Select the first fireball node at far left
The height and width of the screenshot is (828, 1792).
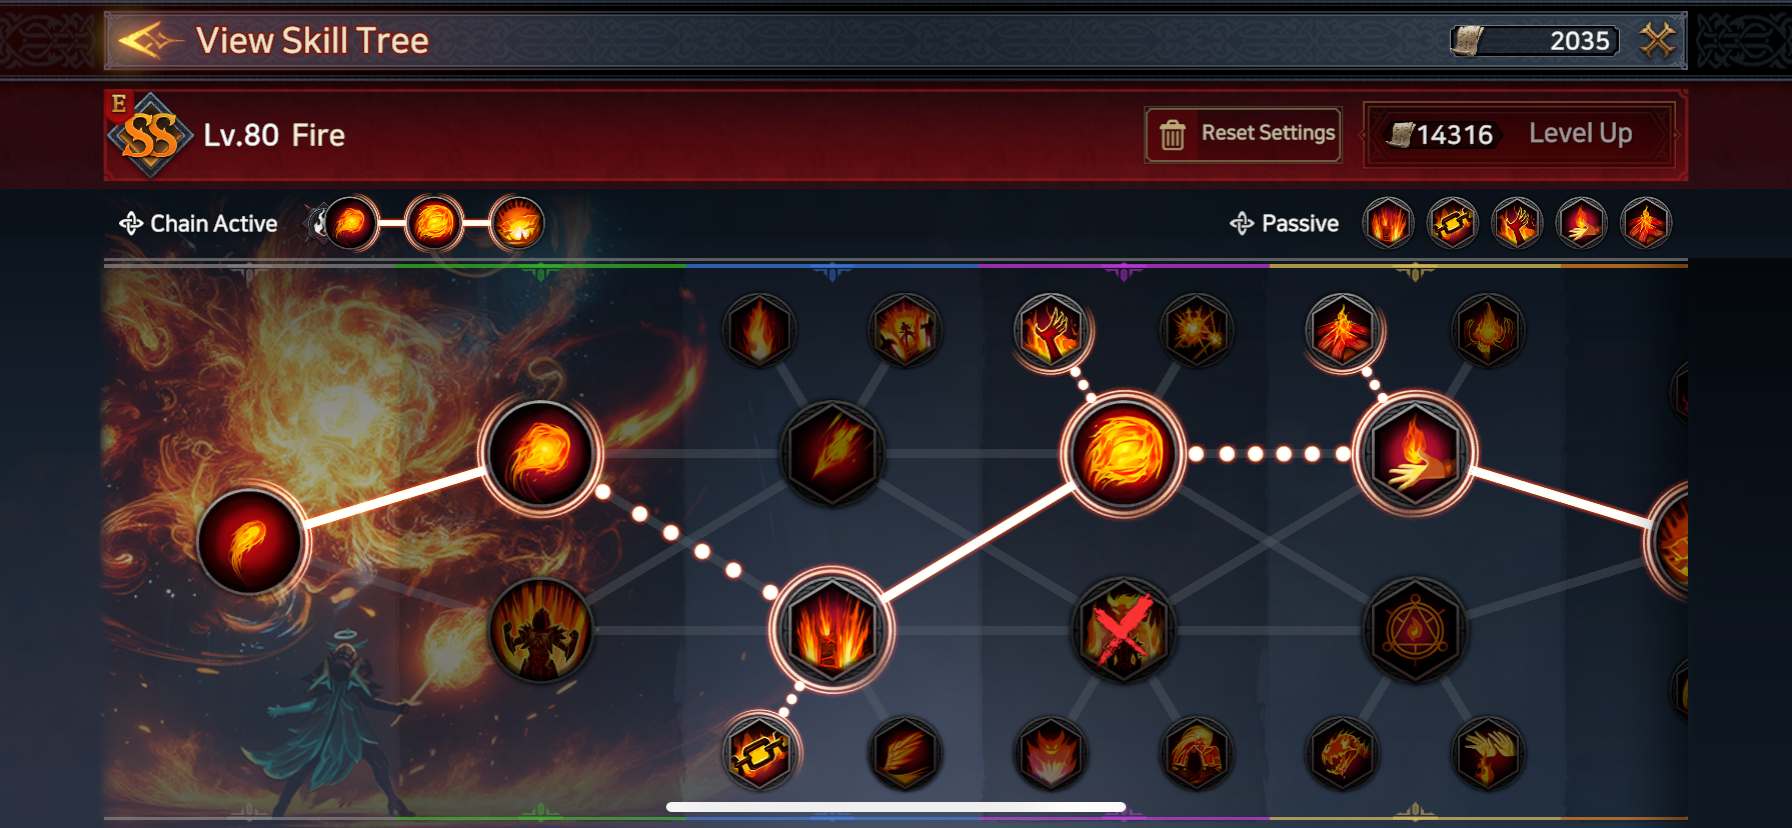(x=250, y=541)
